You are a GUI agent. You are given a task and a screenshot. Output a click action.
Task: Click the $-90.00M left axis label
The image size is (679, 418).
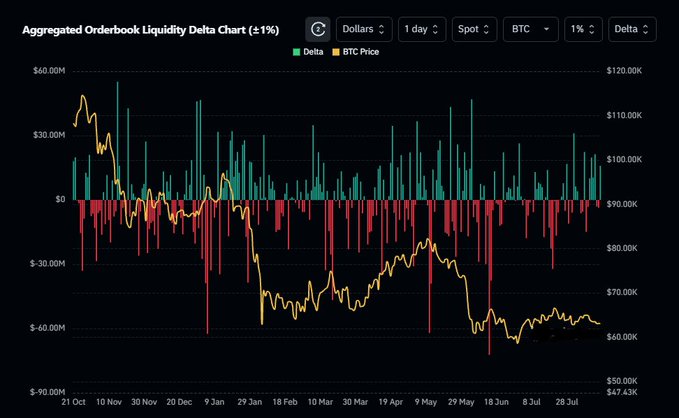point(48,392)
